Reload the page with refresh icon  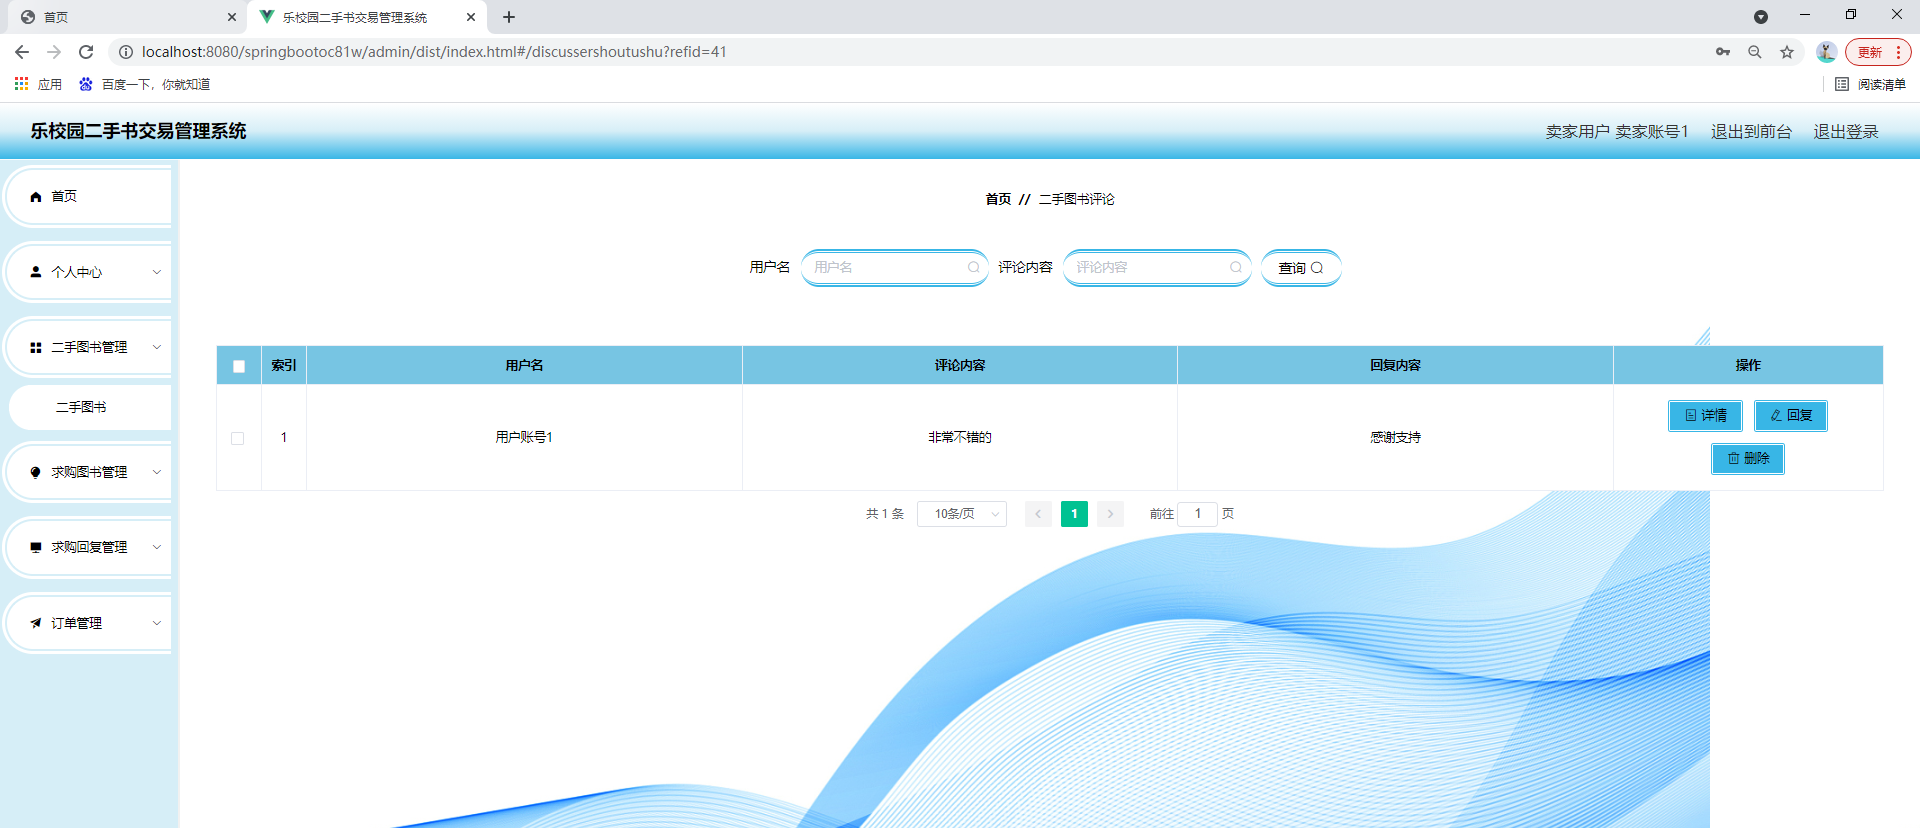(86, 52)
